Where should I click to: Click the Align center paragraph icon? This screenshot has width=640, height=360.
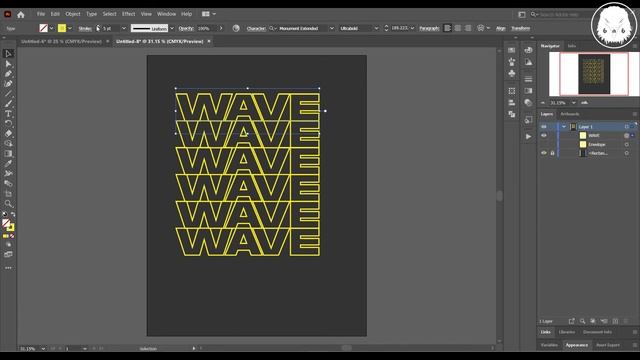click(x=458, y=28)
